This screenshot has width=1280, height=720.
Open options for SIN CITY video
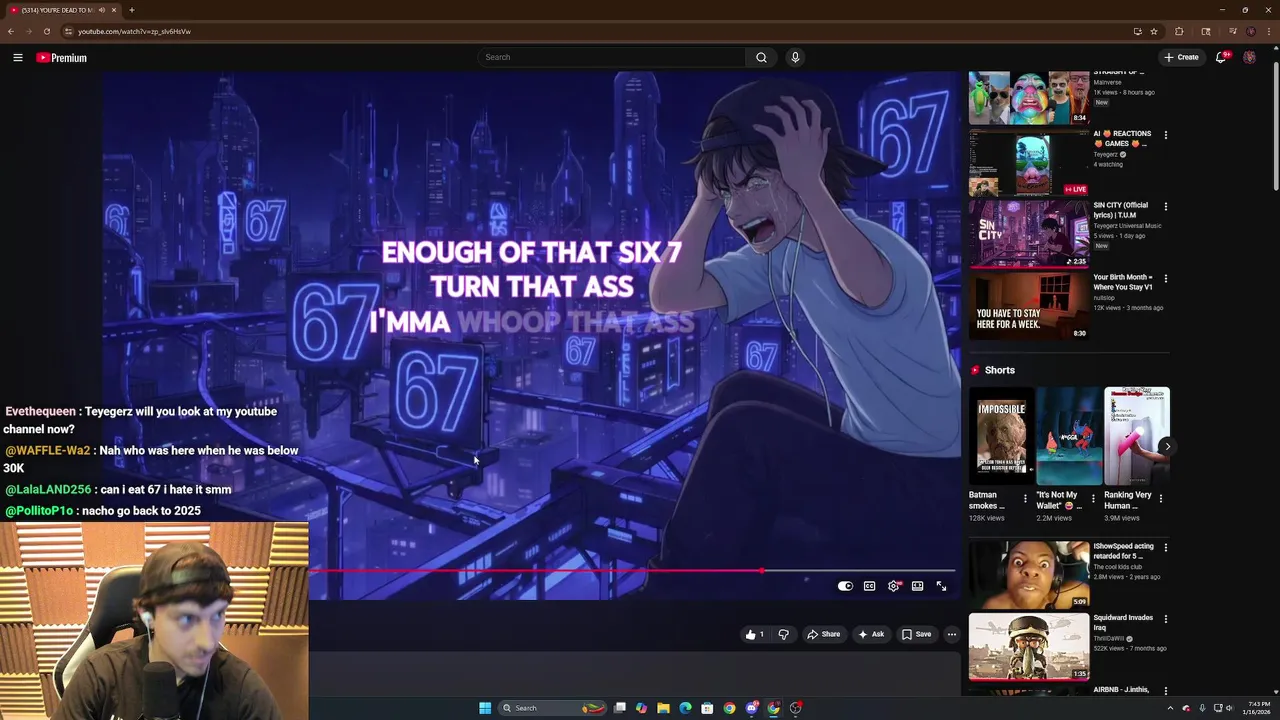1165,206
